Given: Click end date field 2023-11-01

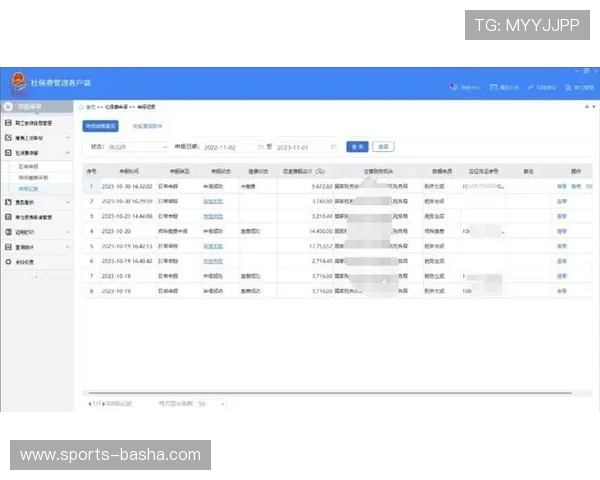Looking at the screenshot, I should pos(306,147).
